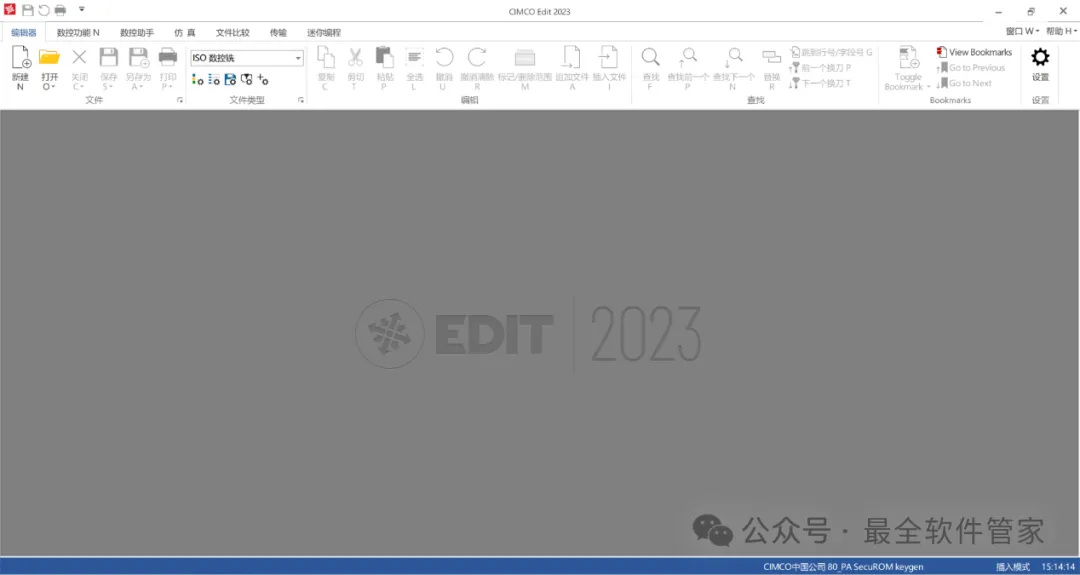The image size is (1080, 575).
Task: Click the 撤消清除 redo icon
Action: pos(477,57)
